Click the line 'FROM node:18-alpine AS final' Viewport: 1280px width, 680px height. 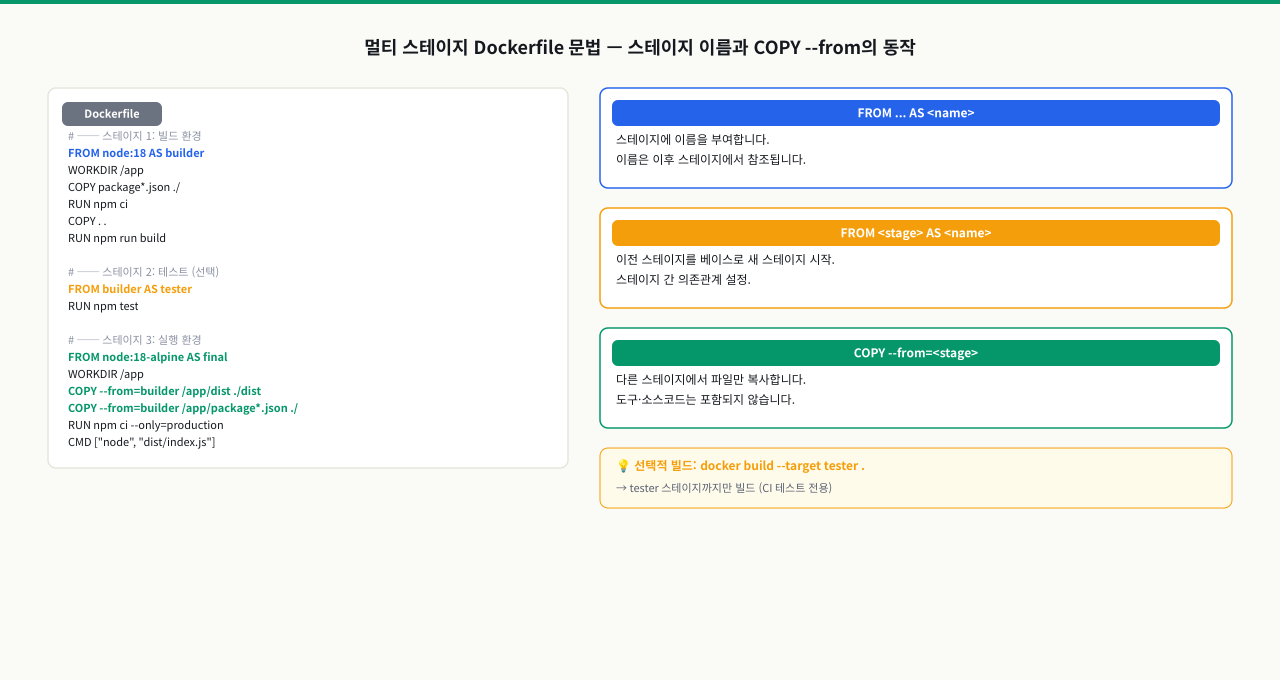point(148,357)
